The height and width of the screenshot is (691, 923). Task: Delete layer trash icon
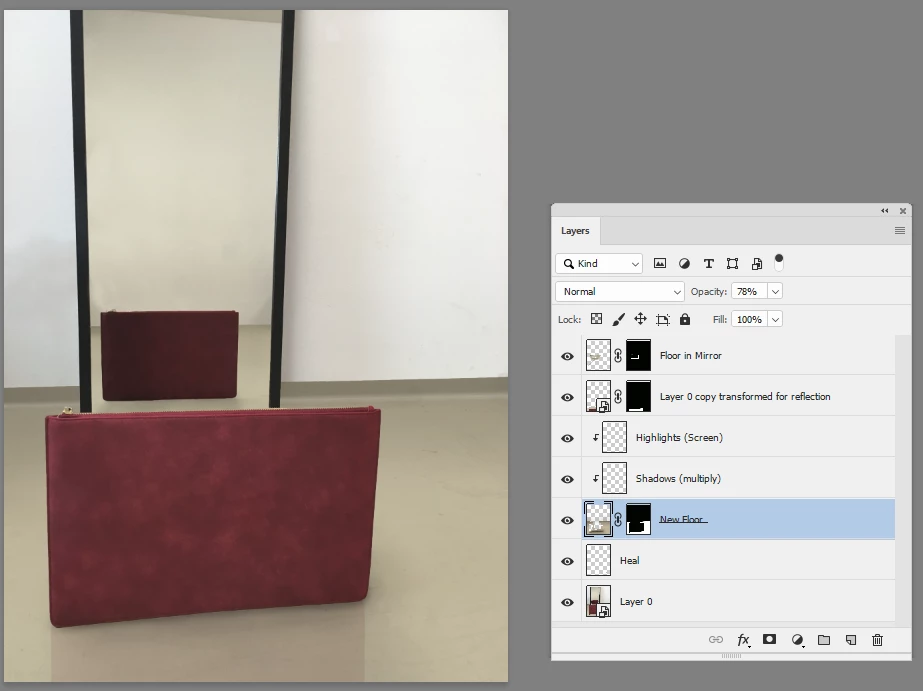click(877, 640)
